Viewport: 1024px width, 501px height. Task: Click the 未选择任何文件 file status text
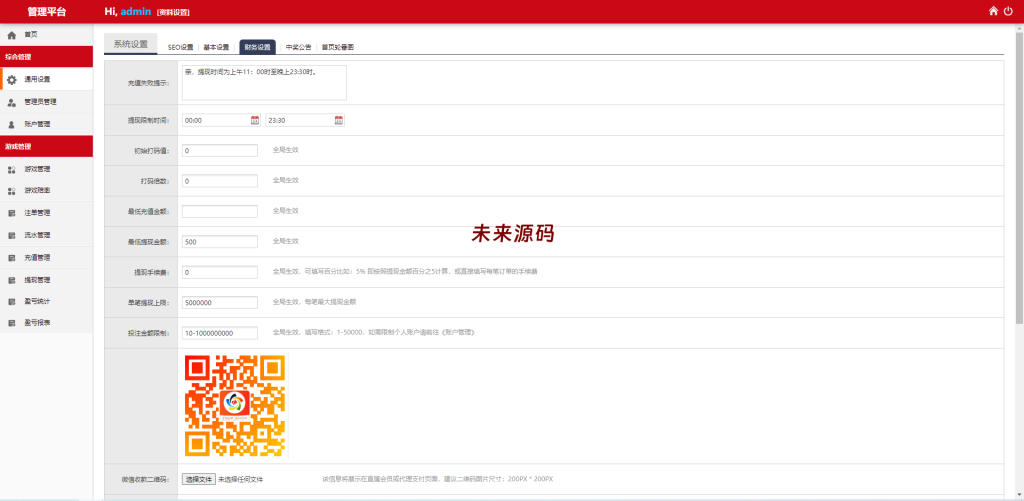[x=240, y=479]
